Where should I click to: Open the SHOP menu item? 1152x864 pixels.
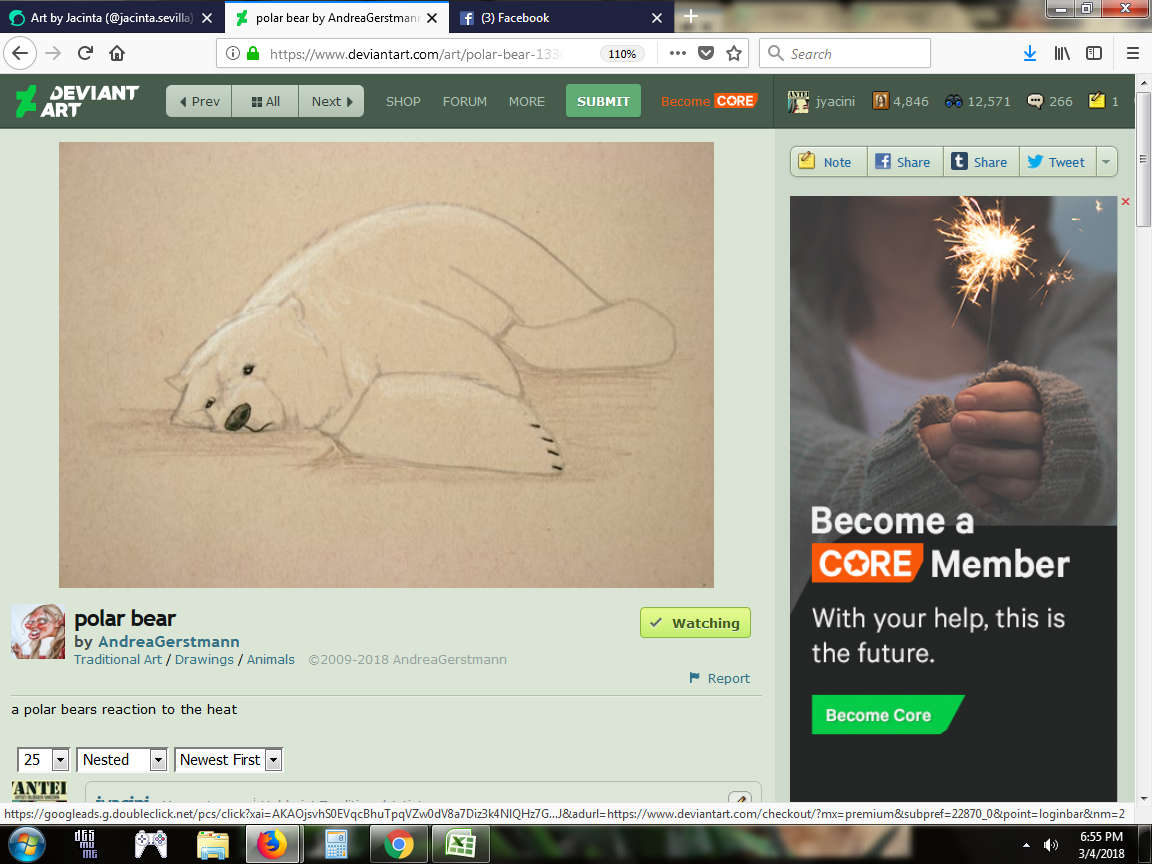[x=403, y=101]
